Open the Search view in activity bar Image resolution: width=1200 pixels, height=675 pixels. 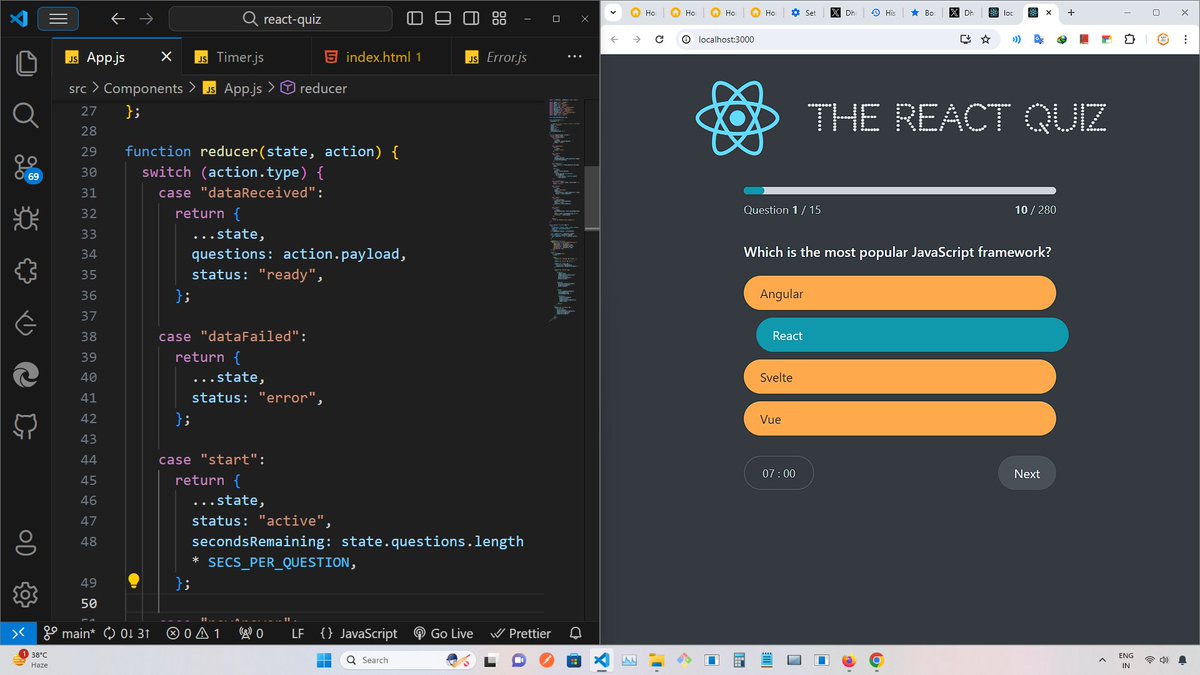pos(26,115)
